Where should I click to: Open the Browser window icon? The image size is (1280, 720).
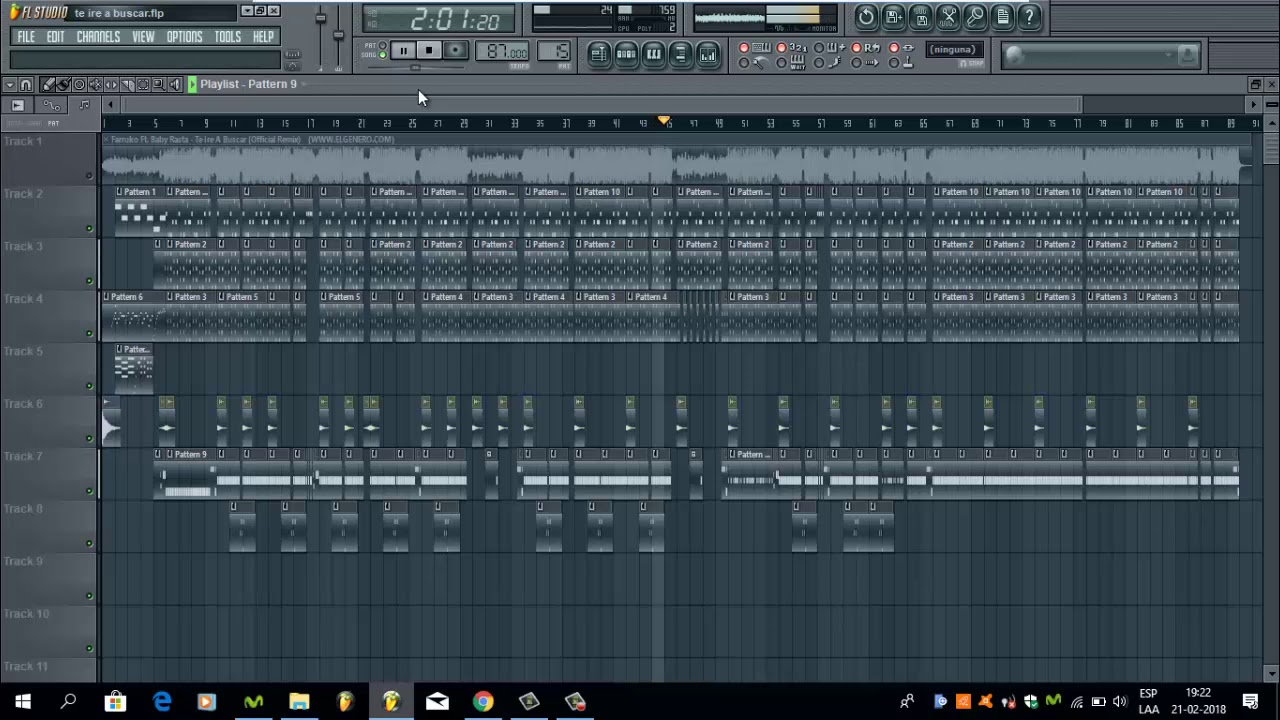point(680,54)
